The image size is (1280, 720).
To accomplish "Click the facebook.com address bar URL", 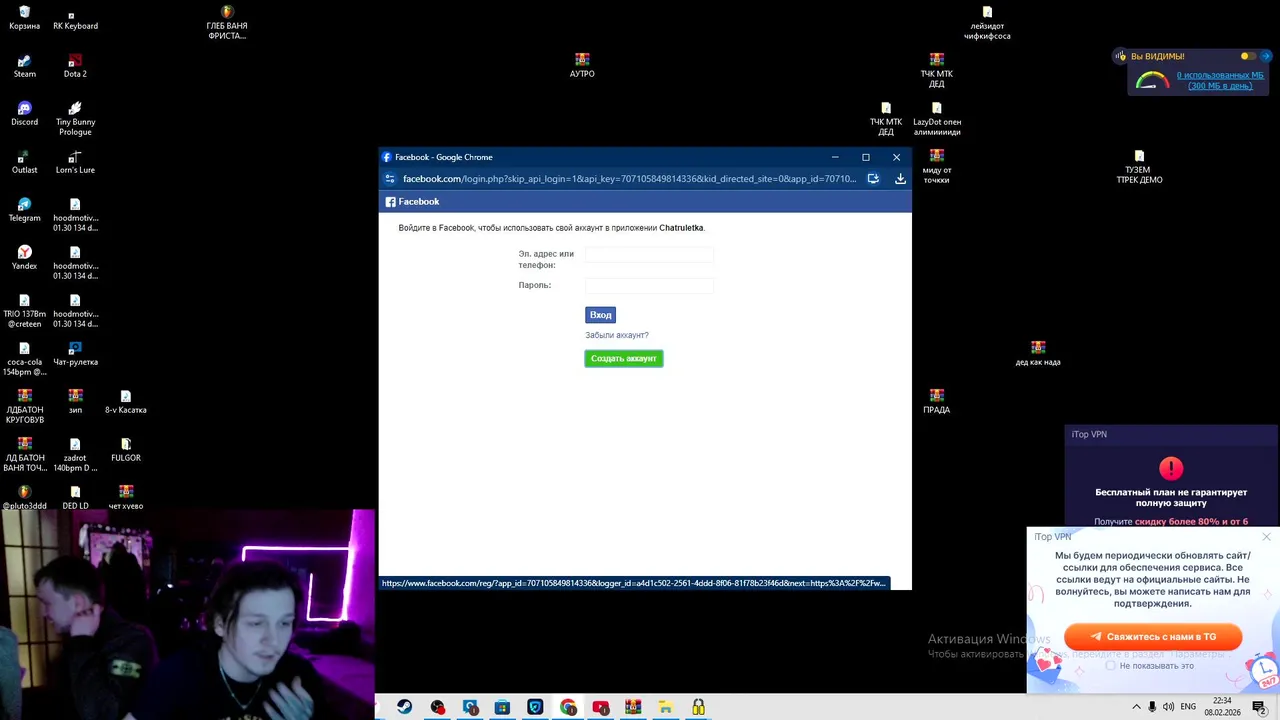I will [x=629, y=179].
